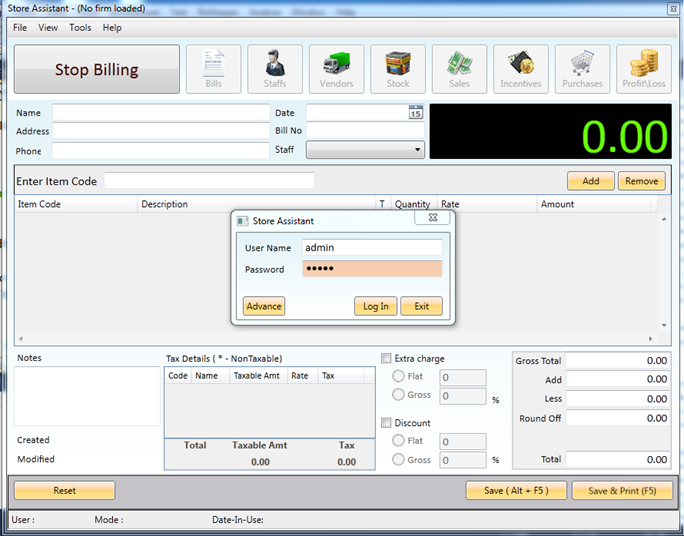Viewport: 684px width, 536px height.
Task: Click the Reset button
Action: click(x=65, y=490)
